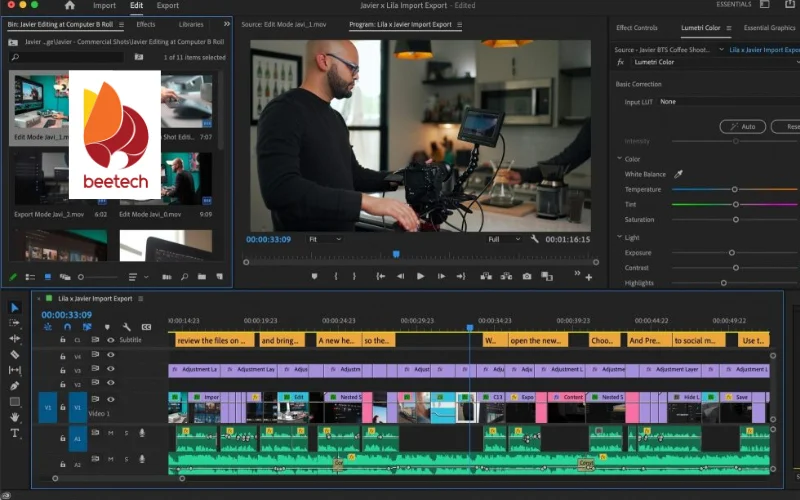
Task: Switch to the Export tab
Action: tap(167, 6)
